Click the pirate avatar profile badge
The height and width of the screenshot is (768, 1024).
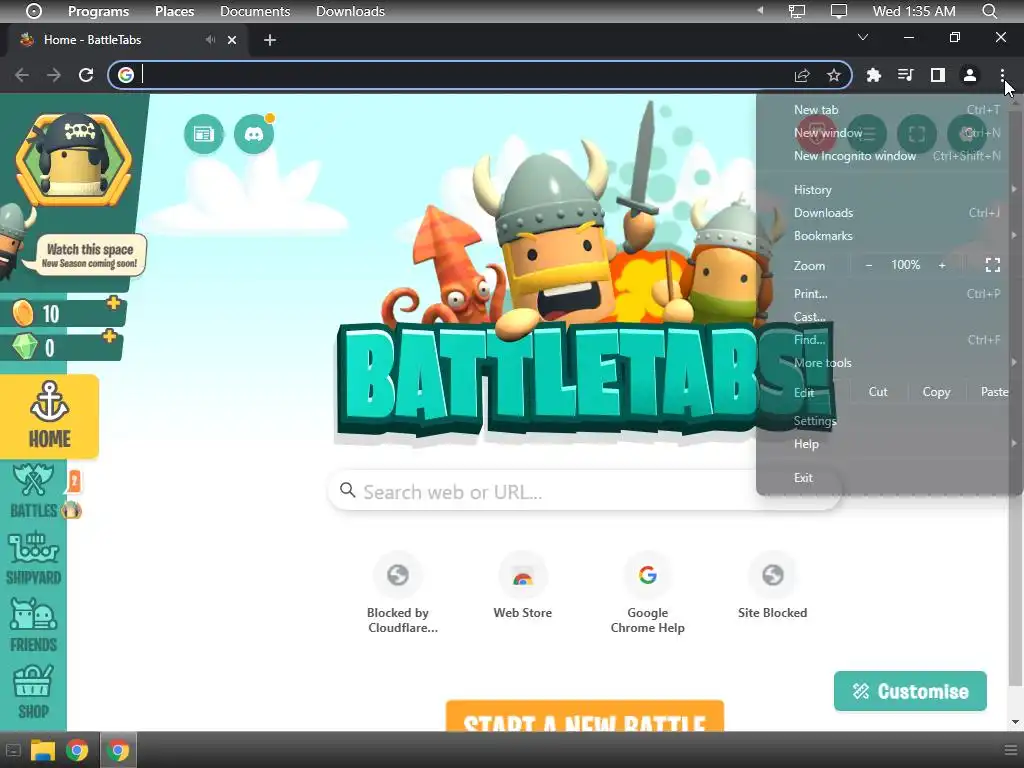tap(73, 159)
